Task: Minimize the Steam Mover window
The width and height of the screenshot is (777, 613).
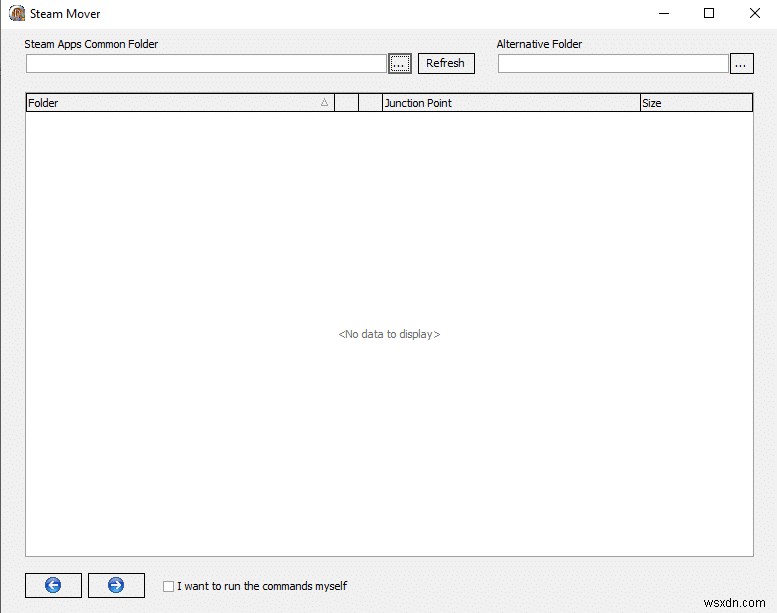Action: coord(664,13)
